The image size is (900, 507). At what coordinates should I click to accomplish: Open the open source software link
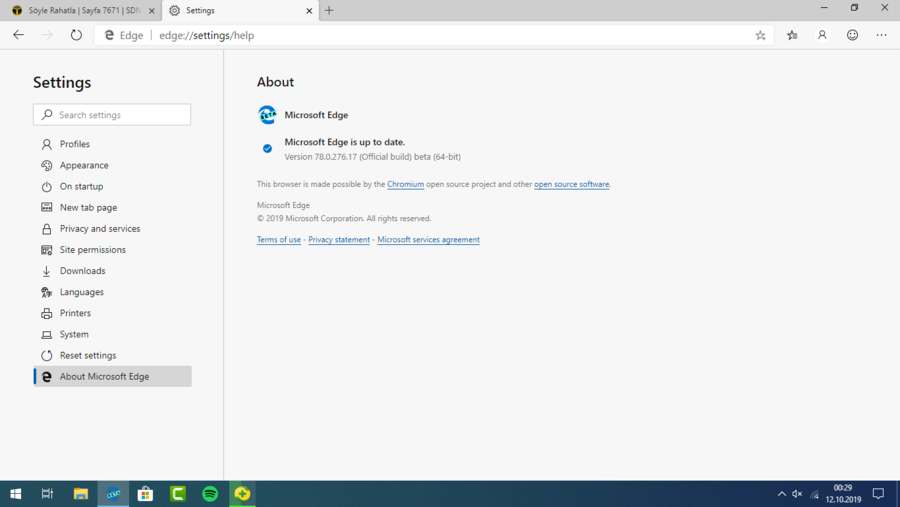click(x=571, y=184)
